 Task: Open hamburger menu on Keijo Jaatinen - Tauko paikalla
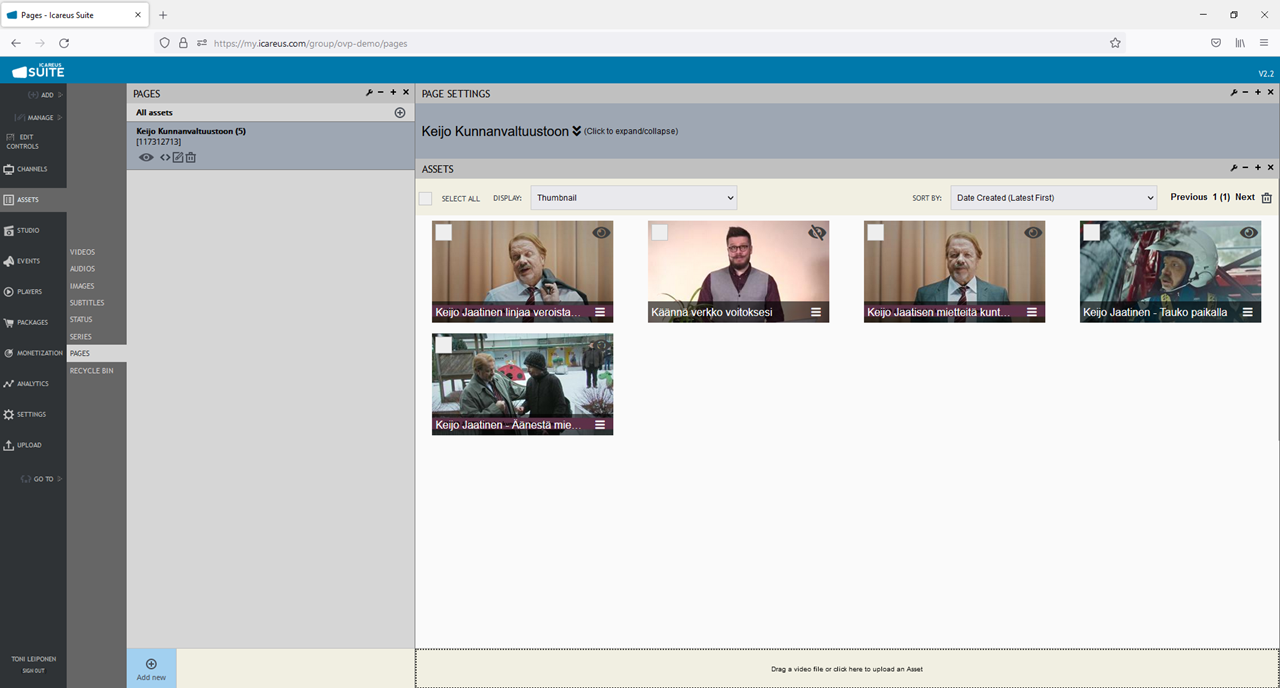pyautogui.click(x=1248, y=312)
